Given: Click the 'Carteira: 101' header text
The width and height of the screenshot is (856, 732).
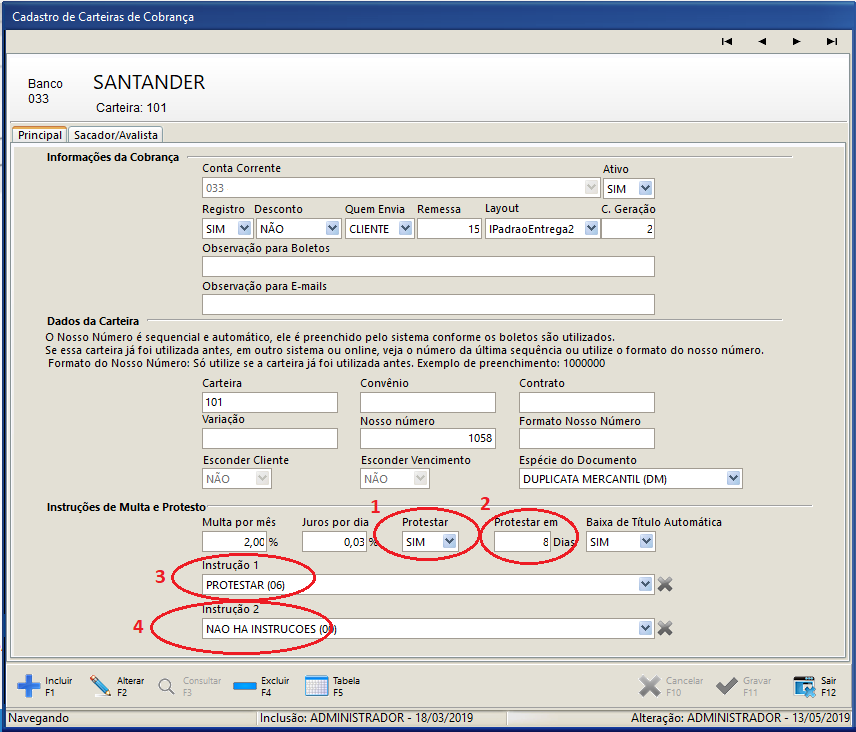Looking at the screenshot, I should 131,108.
